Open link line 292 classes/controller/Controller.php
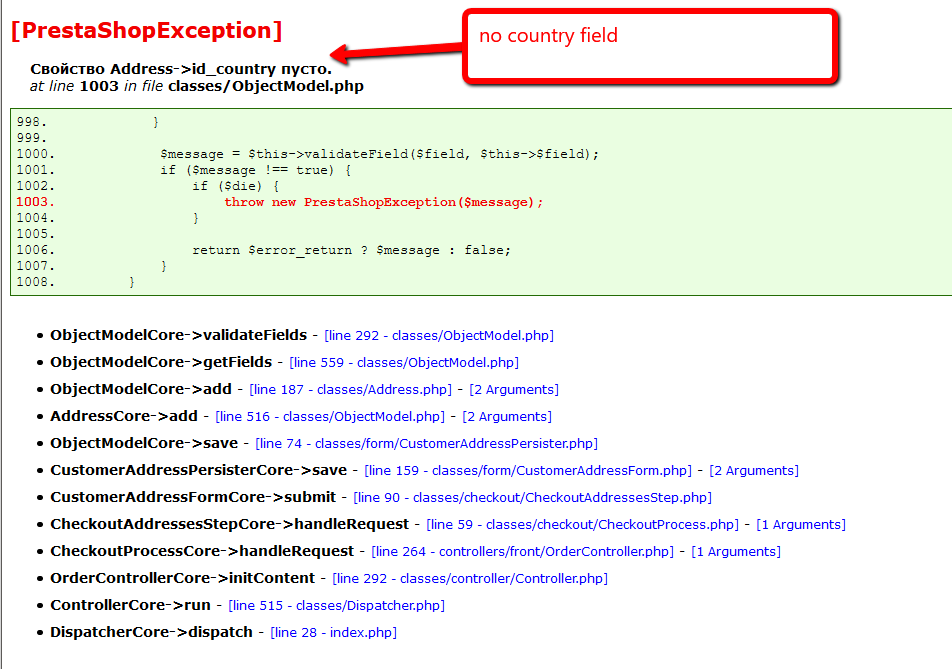Image resolution: width=952 pixels, height=669 pixels. click(x=470, y=579)
